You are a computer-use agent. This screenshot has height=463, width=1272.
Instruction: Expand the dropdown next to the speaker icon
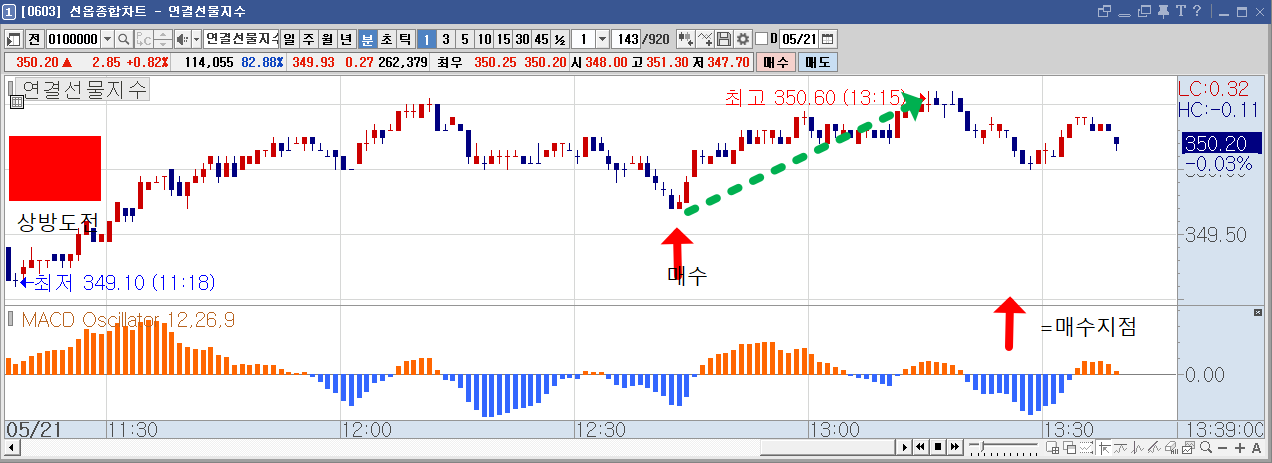click(196, 39)
